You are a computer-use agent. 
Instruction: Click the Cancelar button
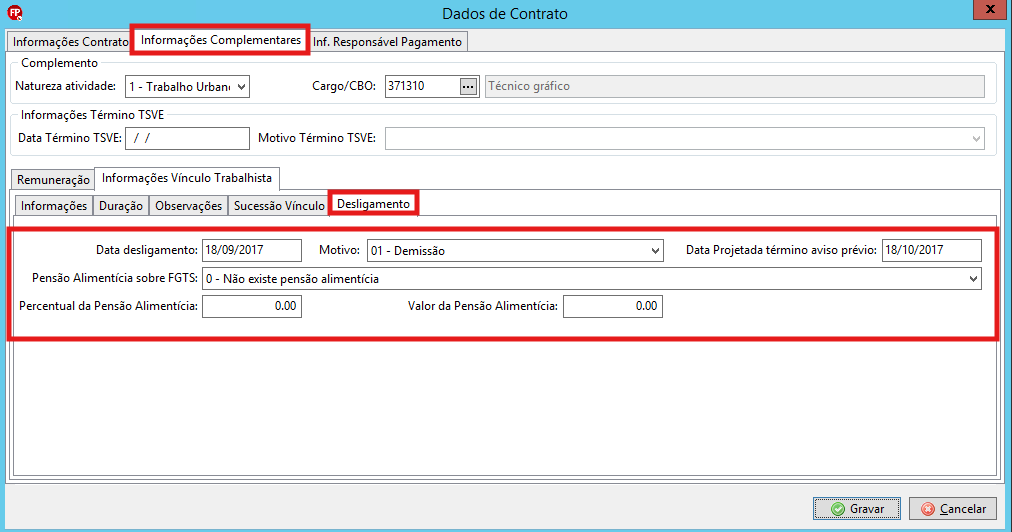coord(953,509)
